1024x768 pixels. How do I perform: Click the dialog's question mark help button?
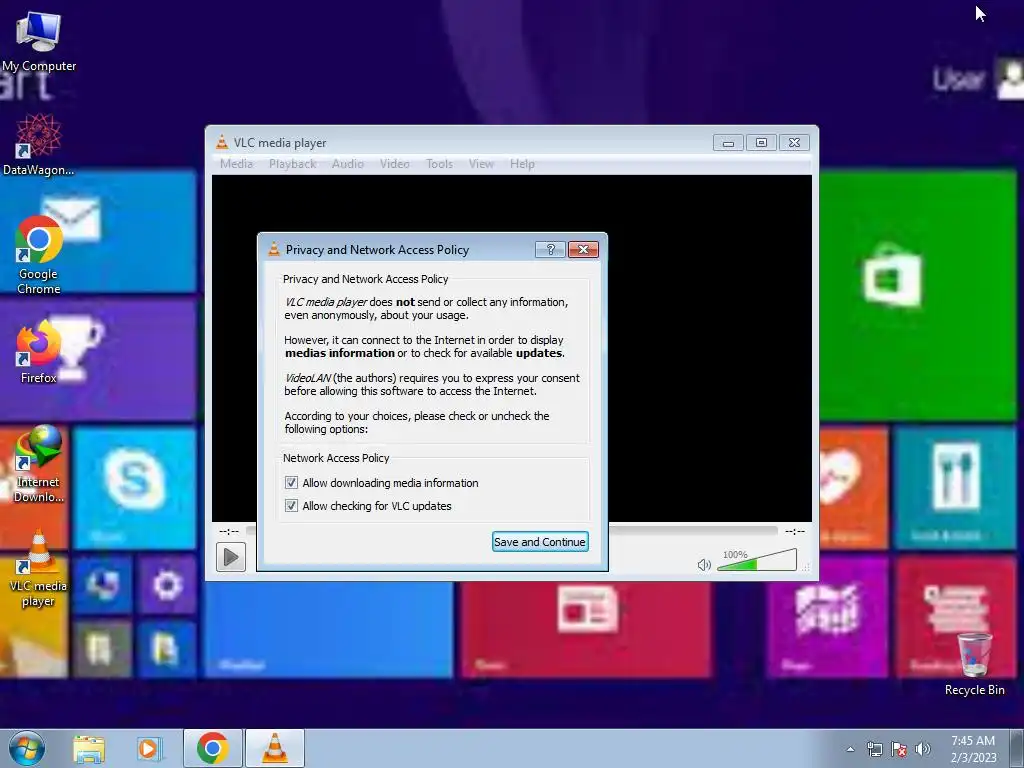coord(550,249)
